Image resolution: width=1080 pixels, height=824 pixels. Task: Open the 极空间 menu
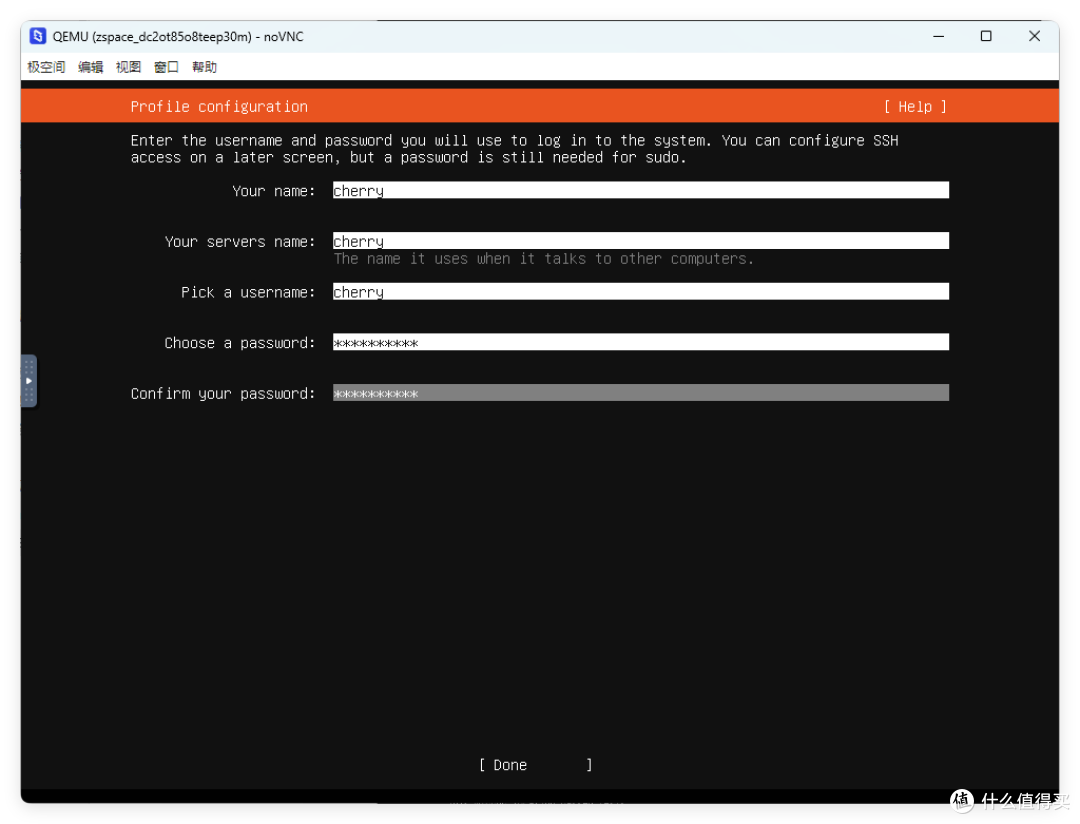tap(45, 67)
